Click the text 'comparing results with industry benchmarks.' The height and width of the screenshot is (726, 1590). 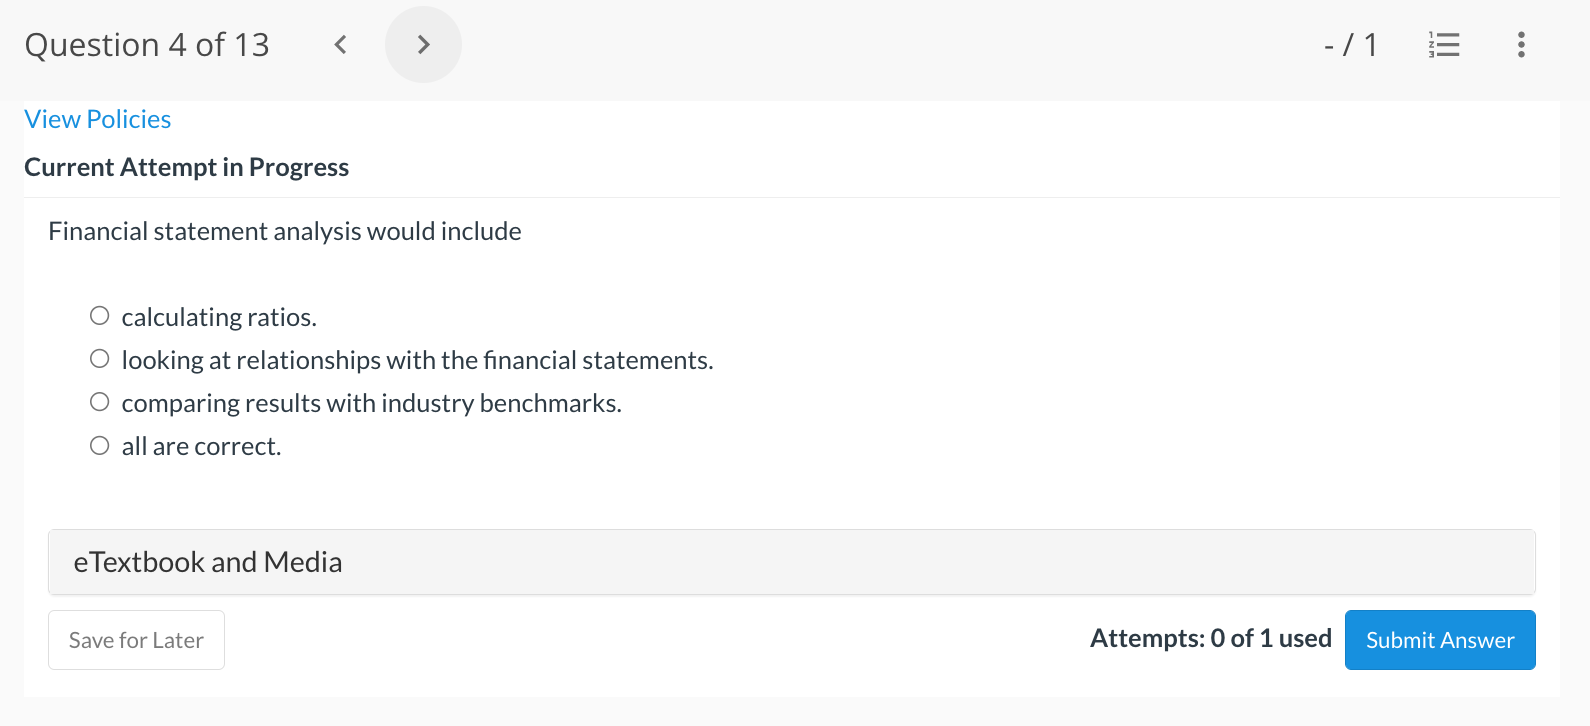pos(371,402)
